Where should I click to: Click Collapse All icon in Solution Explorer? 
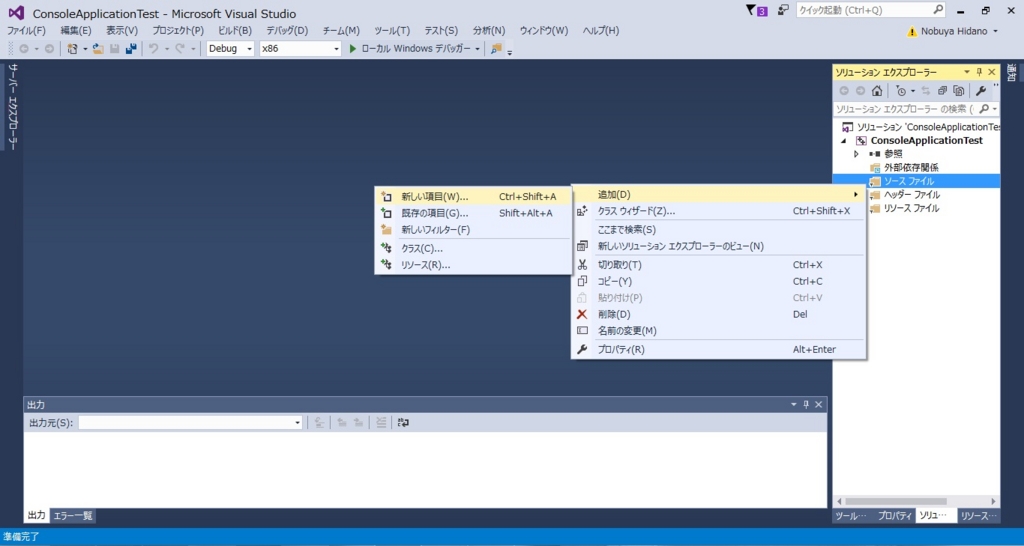coord(942,91)
